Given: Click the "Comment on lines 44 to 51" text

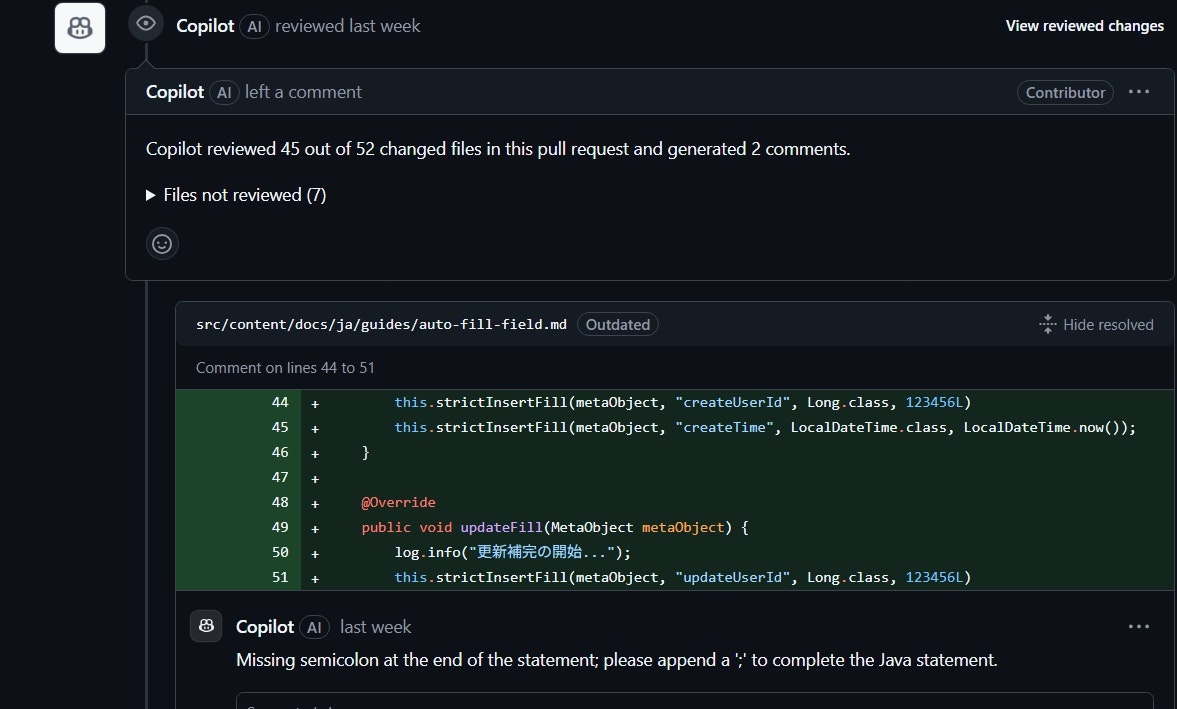Looking at the screenshot, I should tap(285, 368).
